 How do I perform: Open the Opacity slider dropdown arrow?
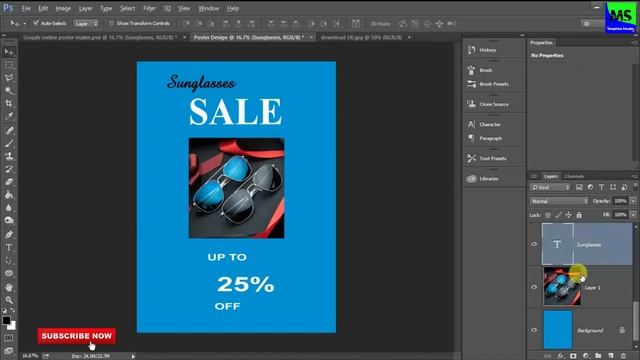tap(633, 201)
